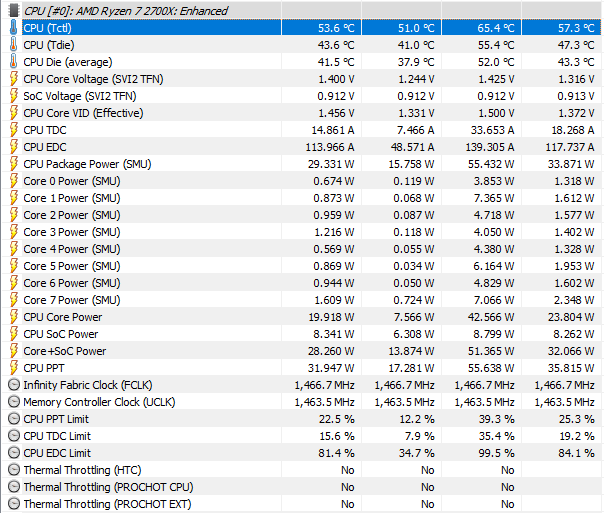Select the Core 3 Power (SMU) label
Image resolution: width=604 pixels, height=513 pixels.
pos(72,232)
